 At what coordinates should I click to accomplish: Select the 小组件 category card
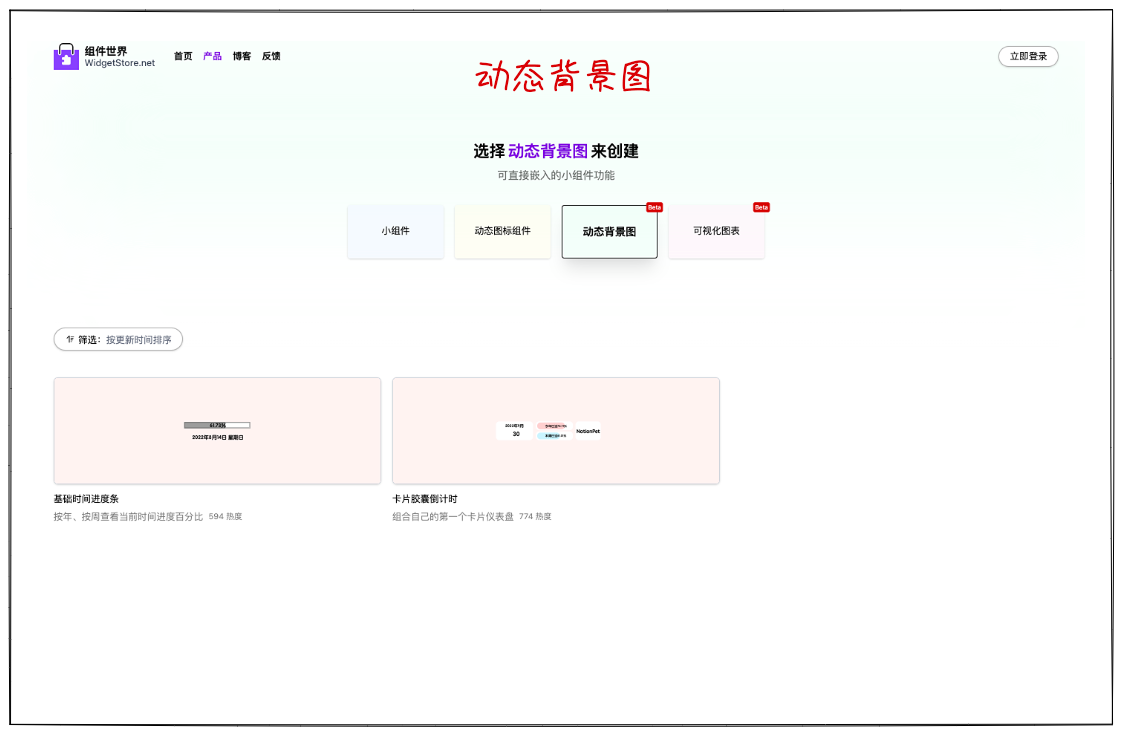396,231
